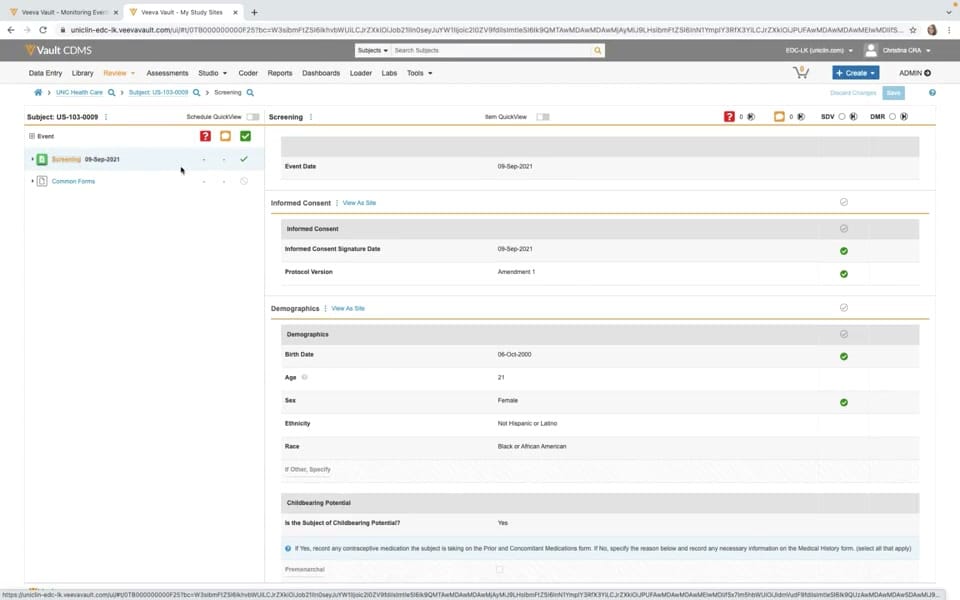This screenshot has height=600, width=960.
Task: Click the red query icon in Event header
Action: [x=205, y=136]
